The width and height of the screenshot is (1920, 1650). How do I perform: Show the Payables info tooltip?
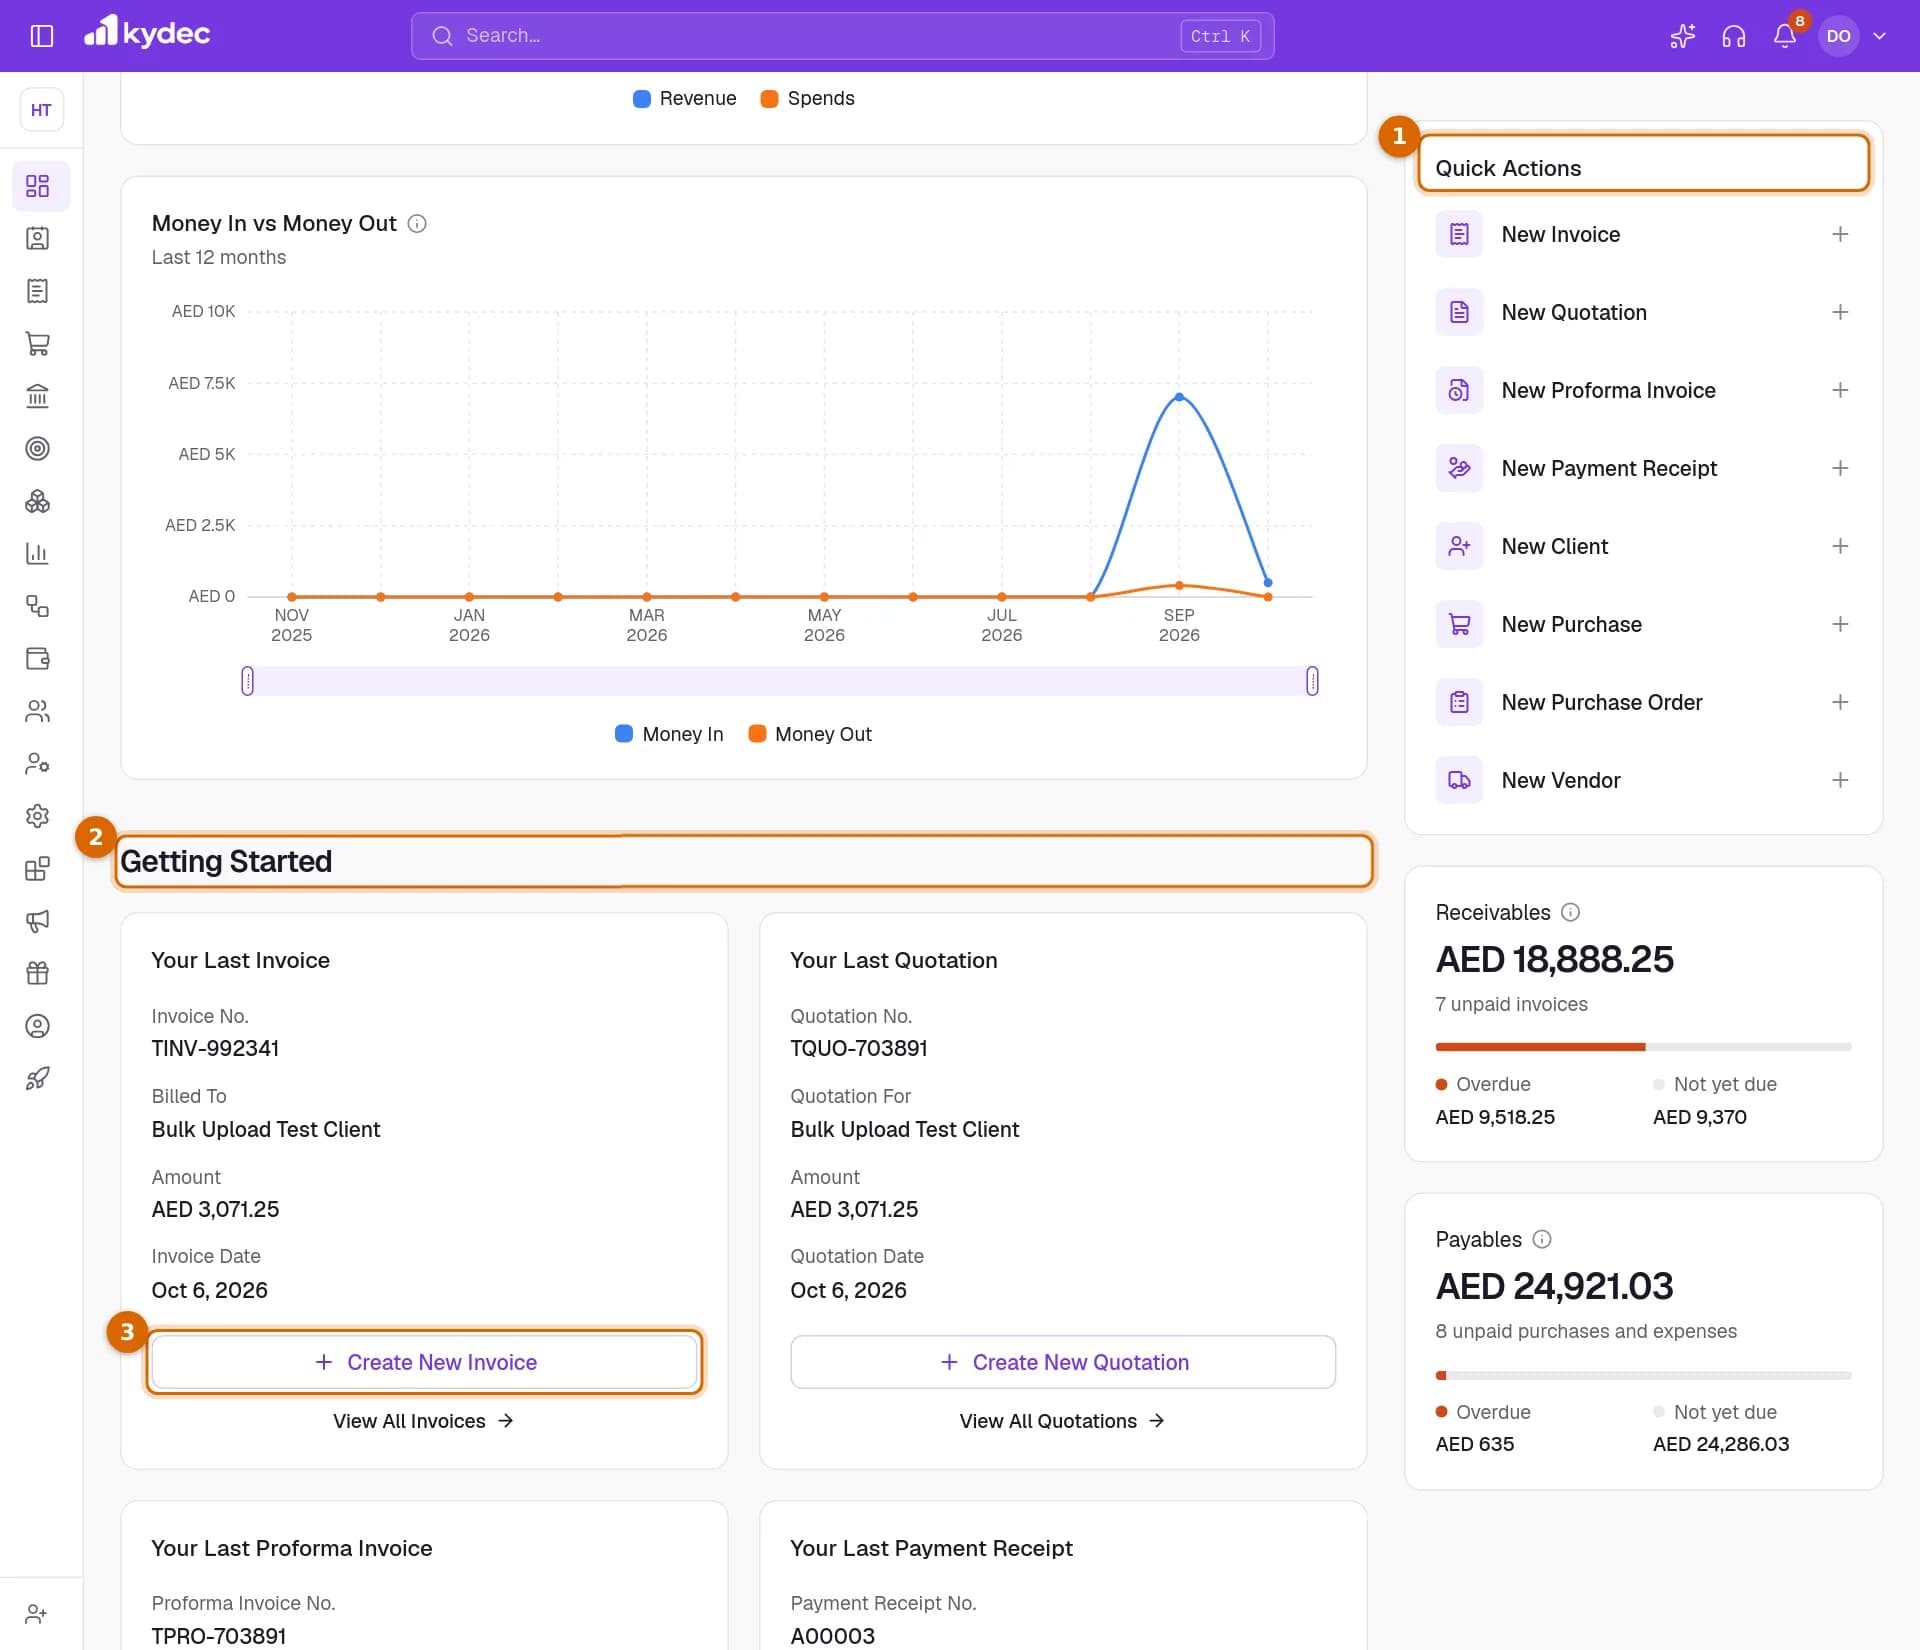[1542, 1239]
